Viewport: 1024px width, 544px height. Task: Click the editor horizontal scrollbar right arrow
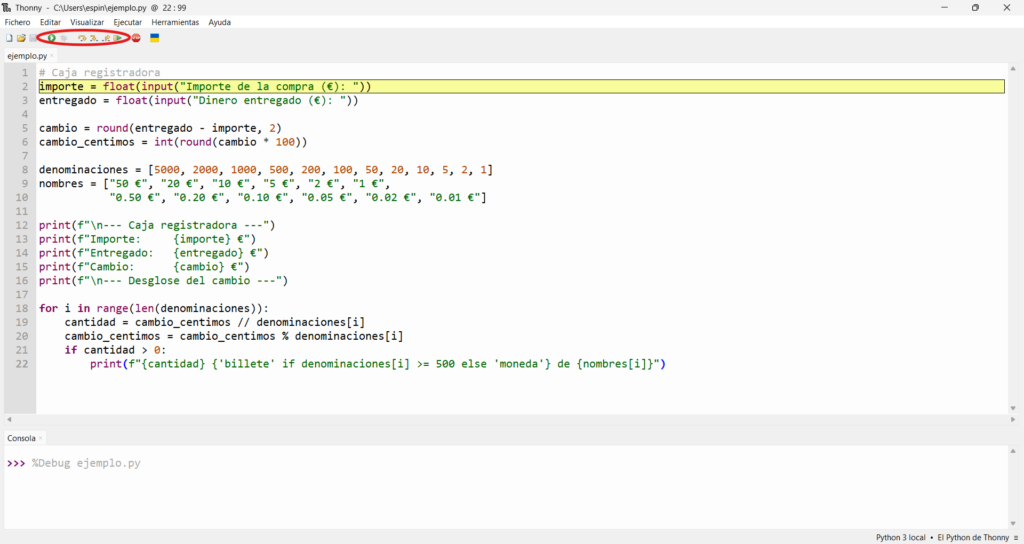(1012, 419)
